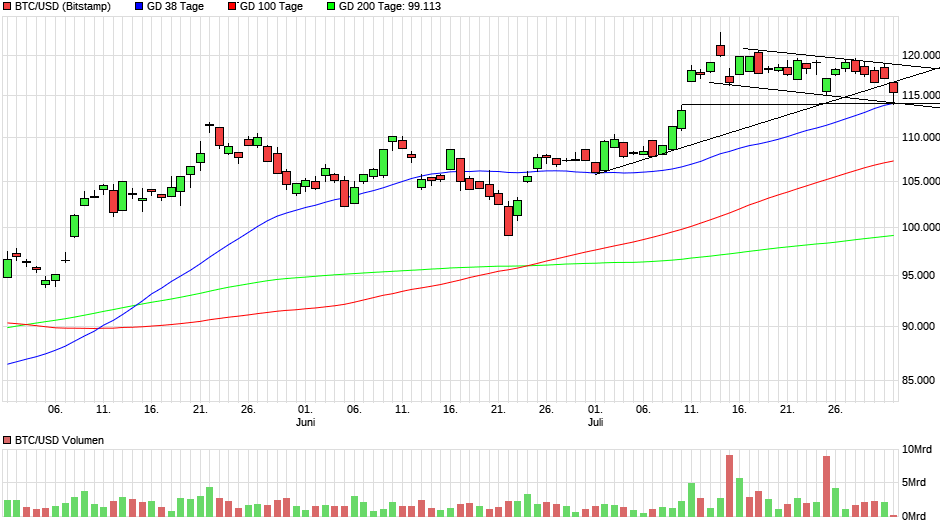Click the 85.000 price axis label

click(x=918, y=380)
